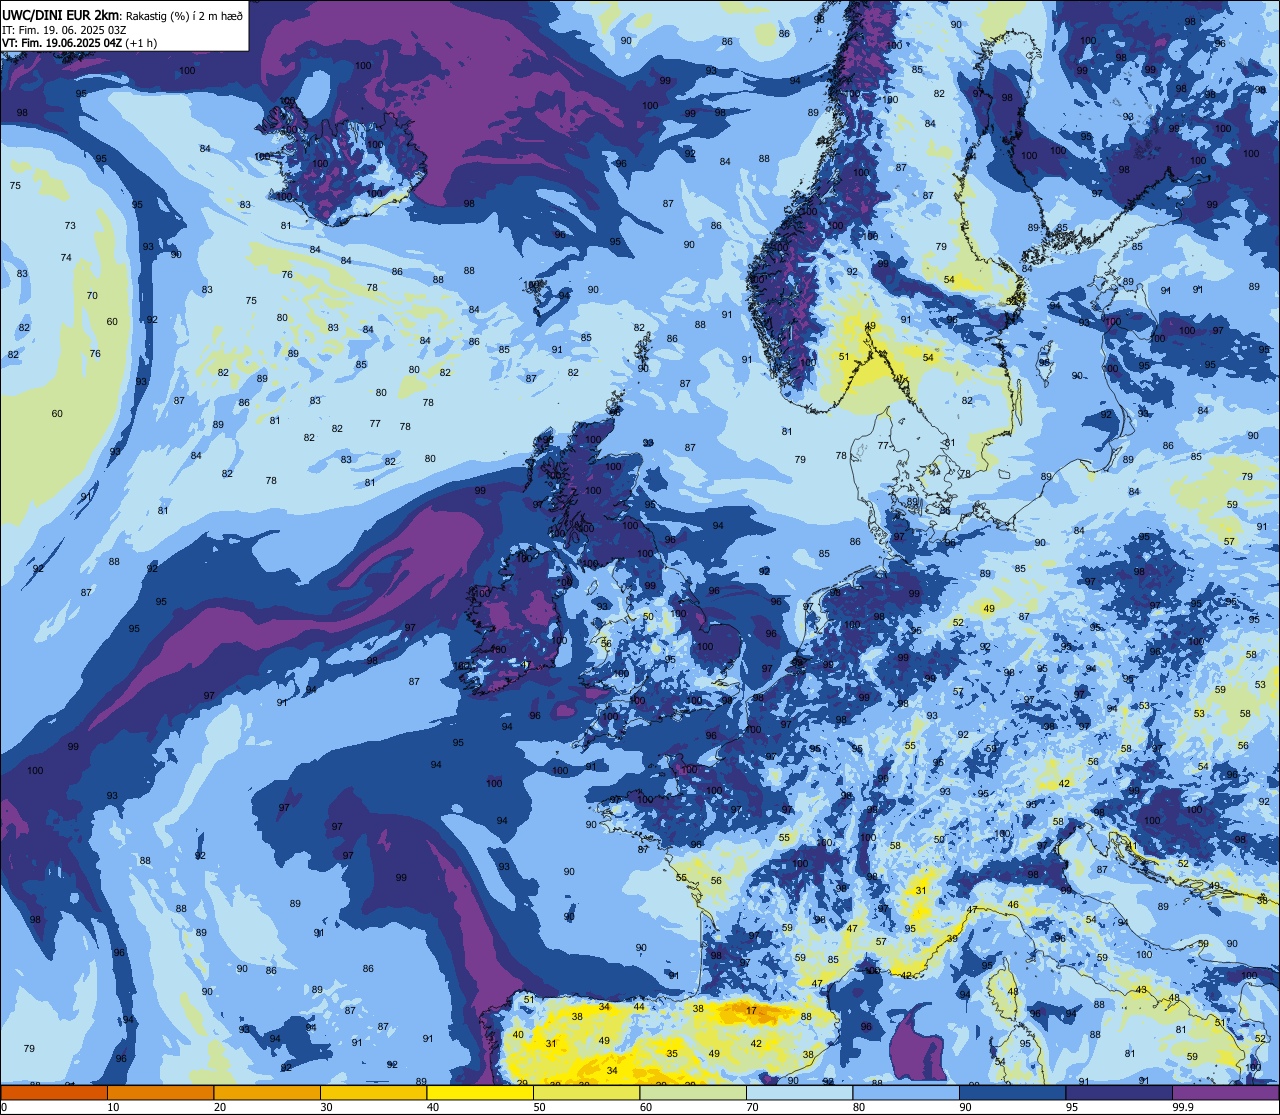This screenshot has width=1280, height=1115.
Task: Click the legend color band between 10 and 20
Action: pyautogui.click(x=160, y=1092)
